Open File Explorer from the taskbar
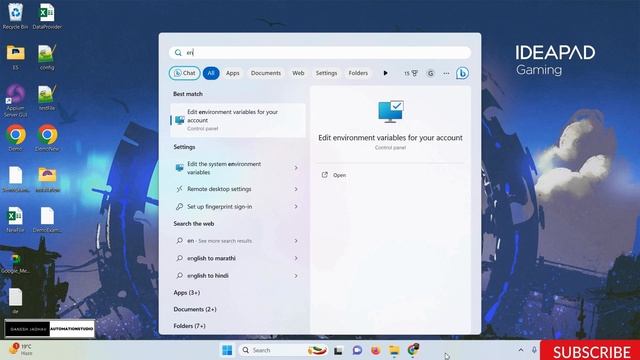The width and height of the screenshot is (640, 360). pyautogui.click(x=394, y=350)
